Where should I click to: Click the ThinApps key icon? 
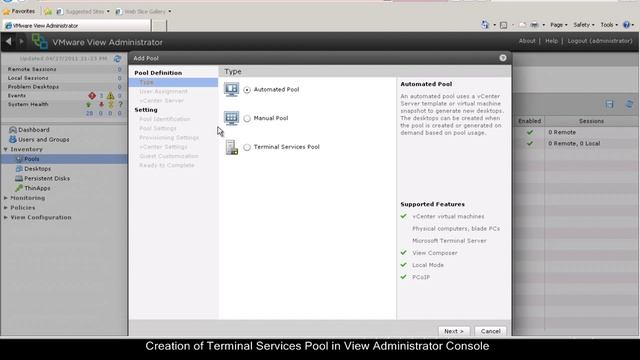pyautogui.click(x=19, y=188)
